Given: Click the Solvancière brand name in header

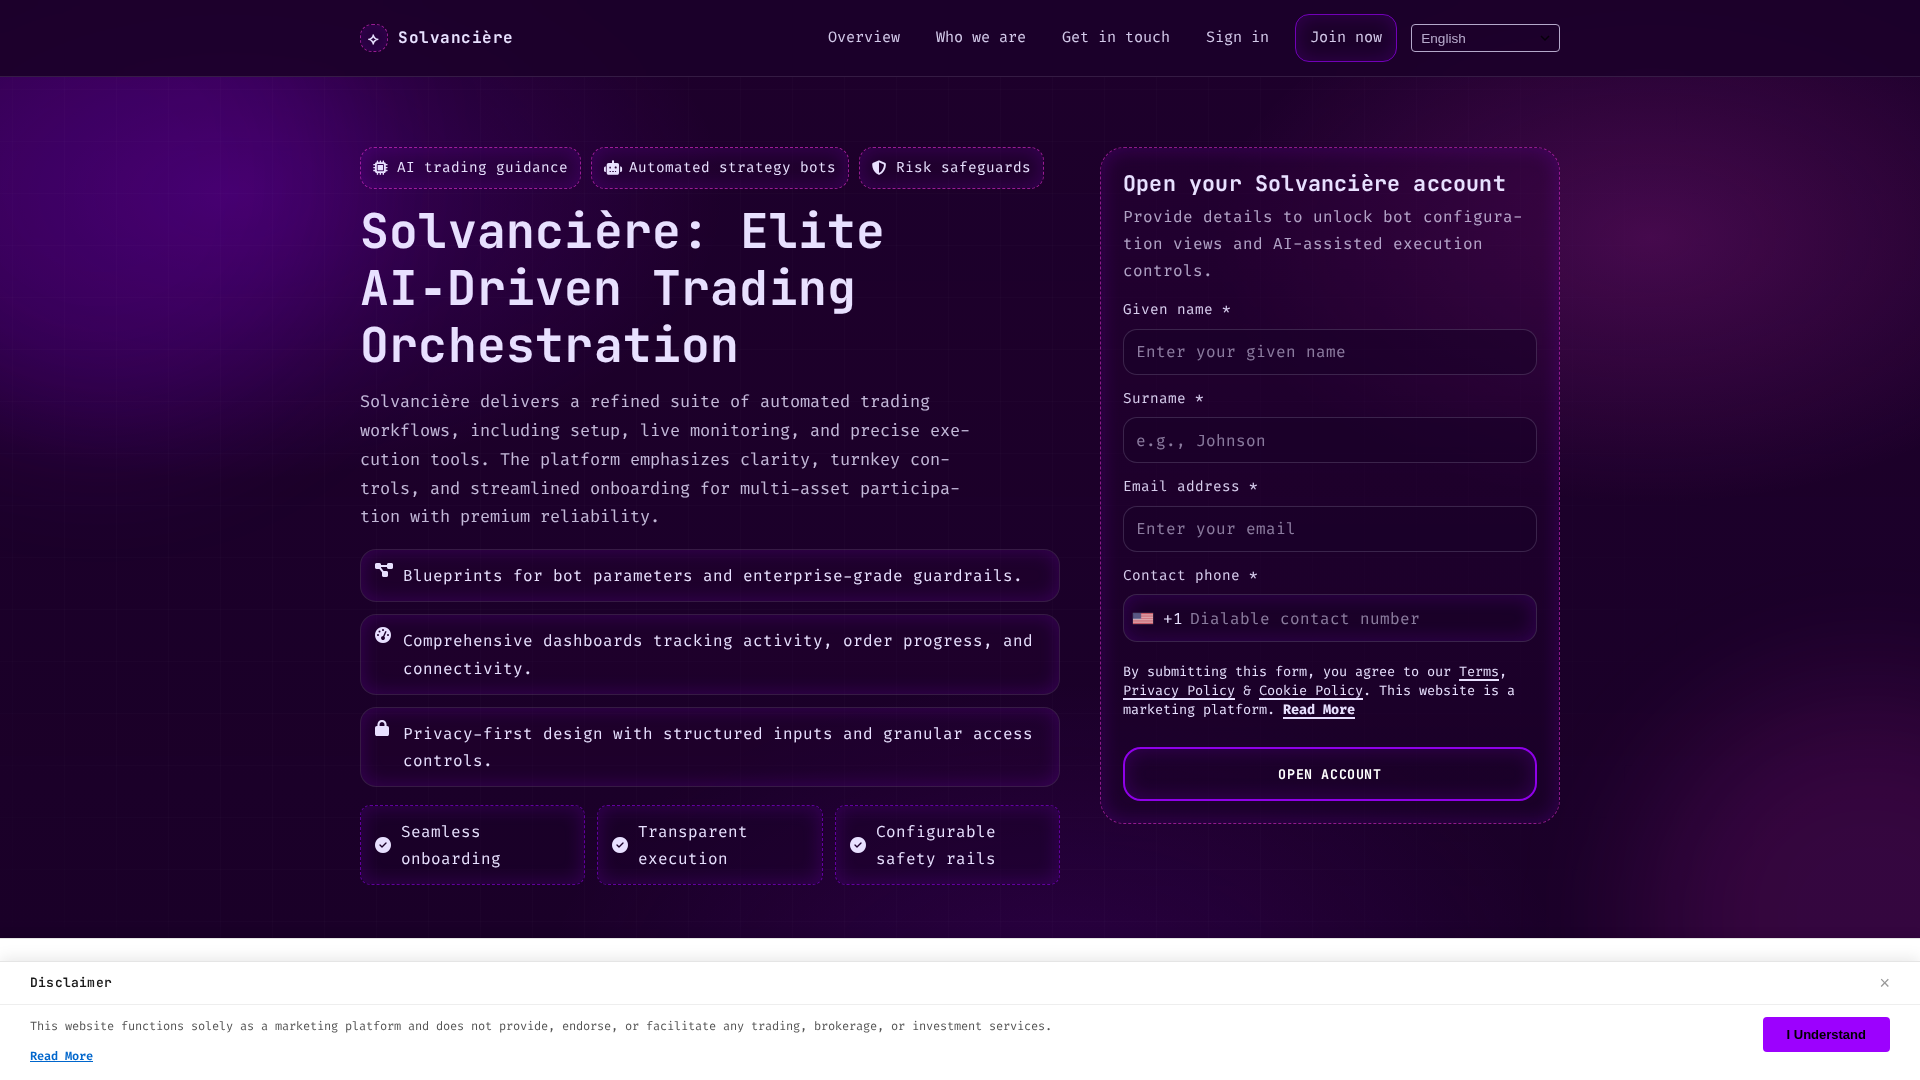Looking at the screenshot, I should pyautogui.click(x=455, y=38).
